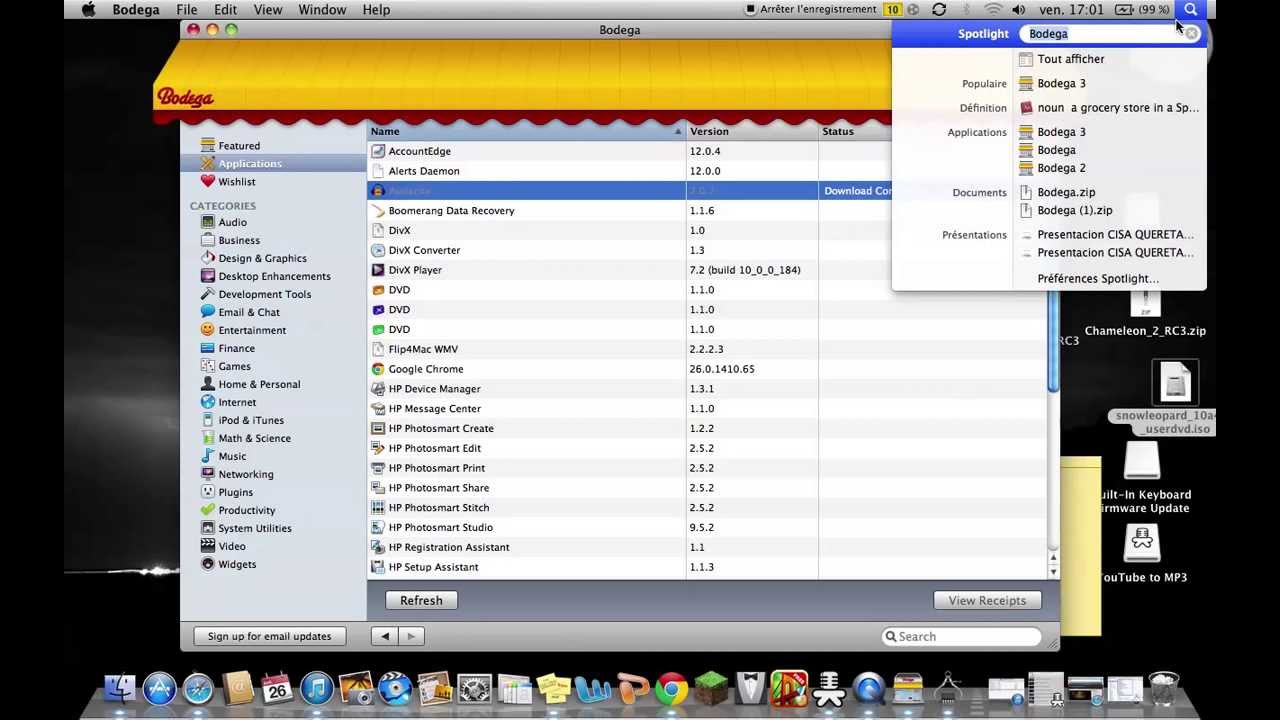1280x720 pixels.
Task: Open the Window menu
Action: coord(322,10)
